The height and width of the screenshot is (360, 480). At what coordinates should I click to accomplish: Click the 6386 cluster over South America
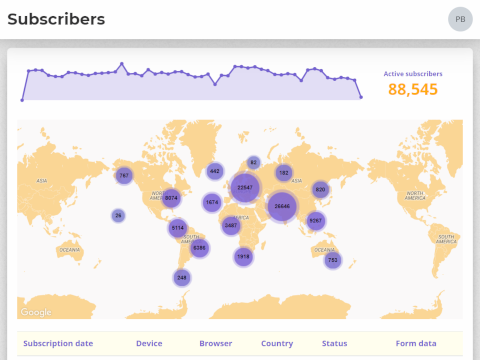pyautogui.click(x=199, y=248)
